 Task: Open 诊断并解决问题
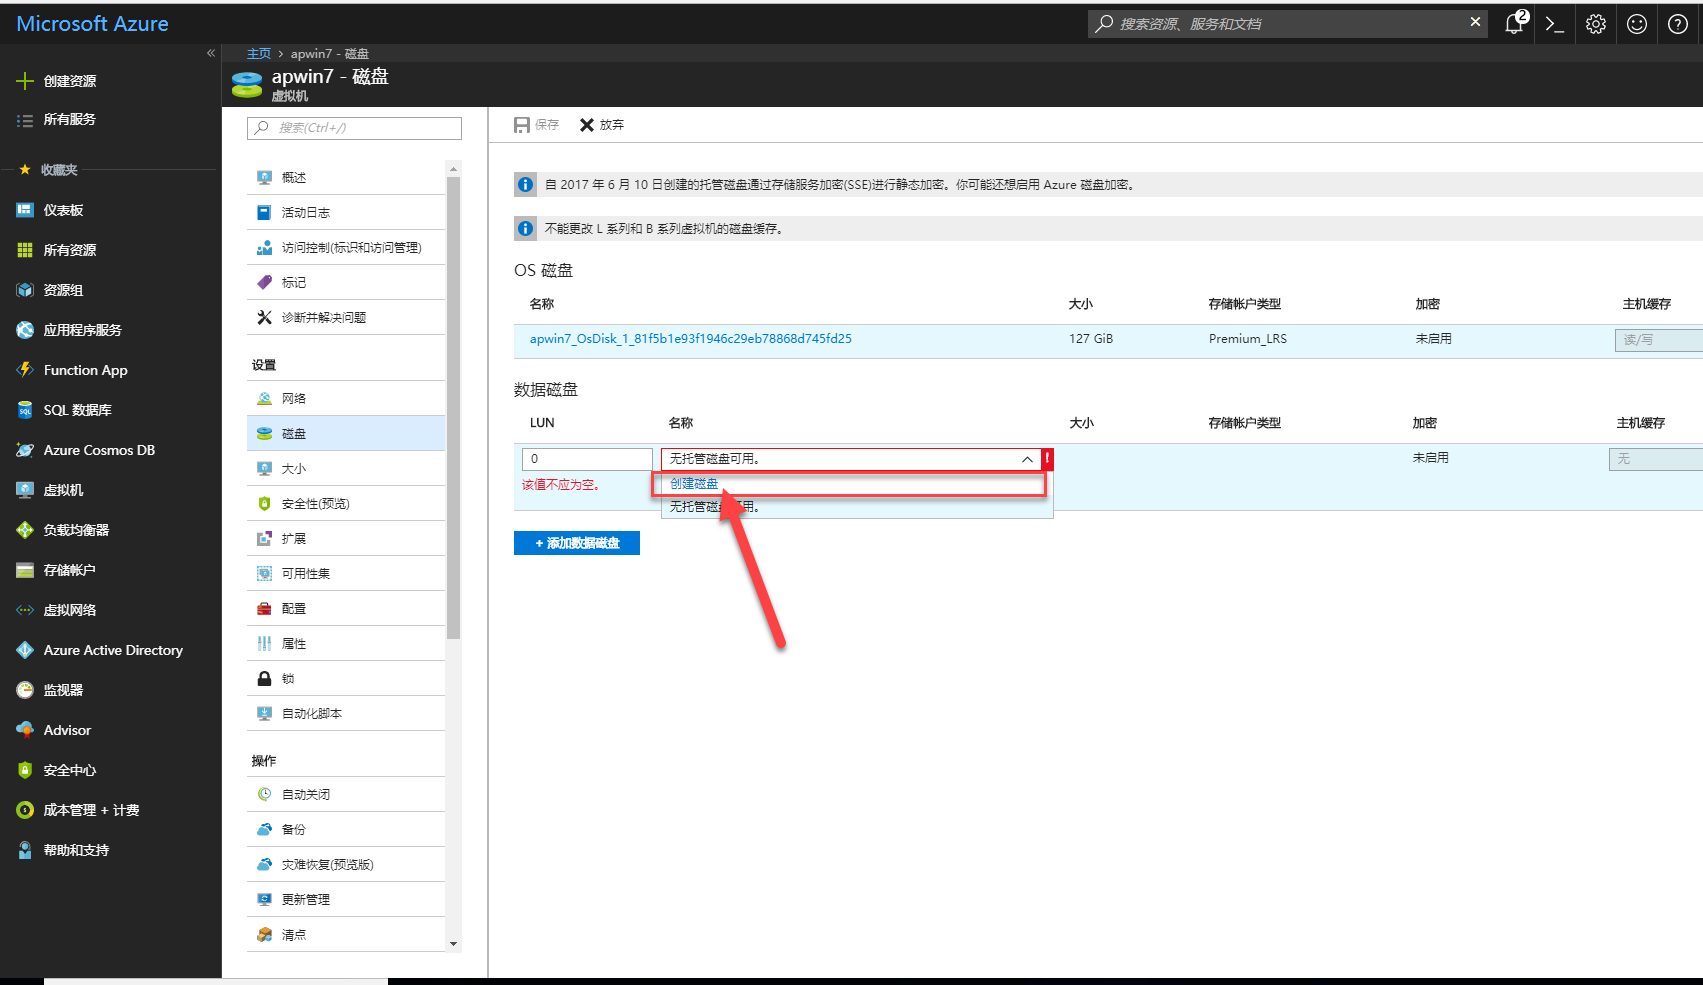tap(346, 317)
